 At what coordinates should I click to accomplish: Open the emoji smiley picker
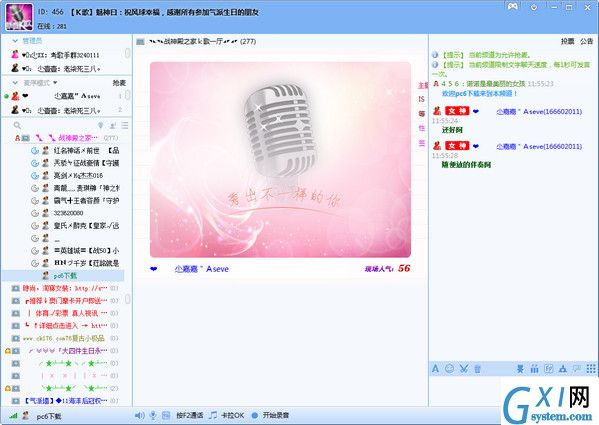[450, 368]
